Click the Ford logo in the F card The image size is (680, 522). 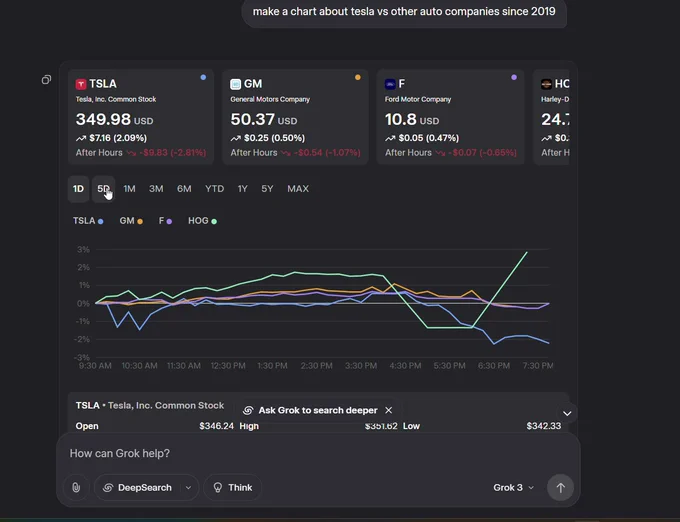click(x=390, y=84)
